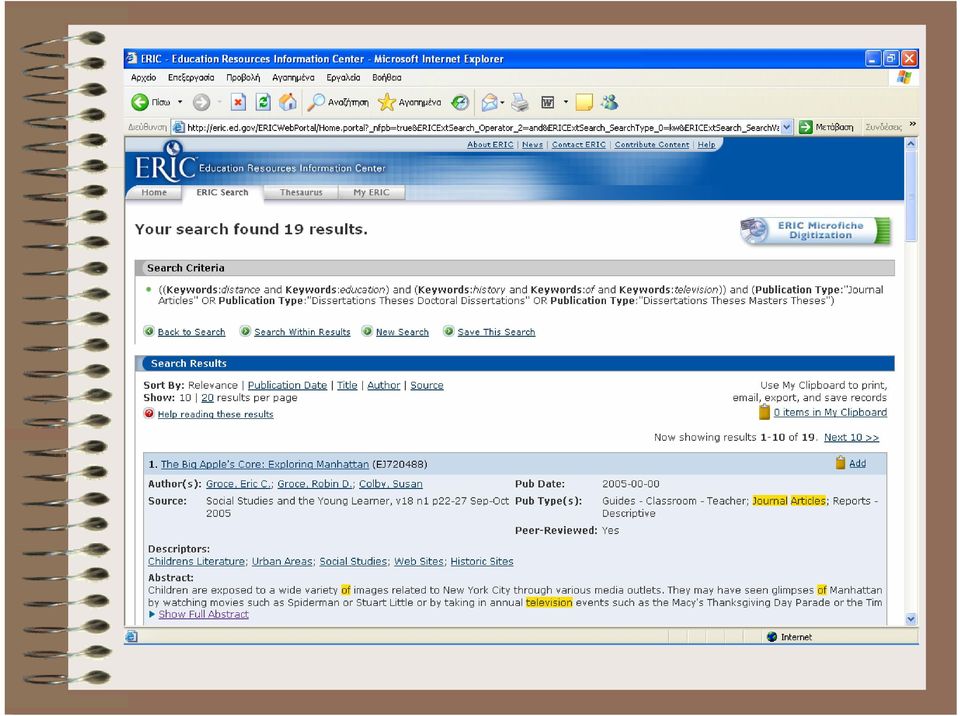Open the Επεξεργασία menu
Screen dimensions: 960x716
191,78
